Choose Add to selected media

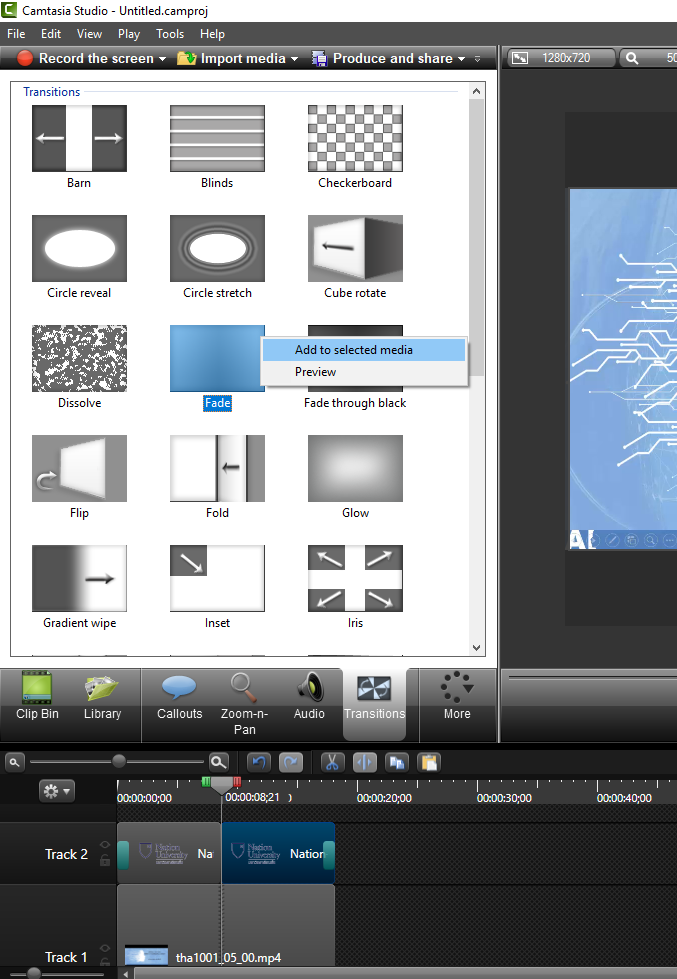354,350
